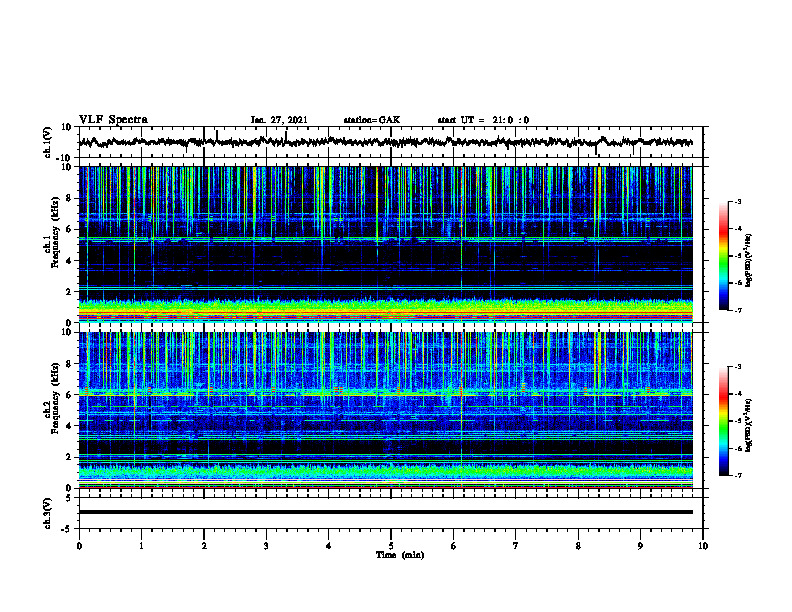The image size is (792, 612).
Task: Click the time axis tick label '8'
Action: 578,546
